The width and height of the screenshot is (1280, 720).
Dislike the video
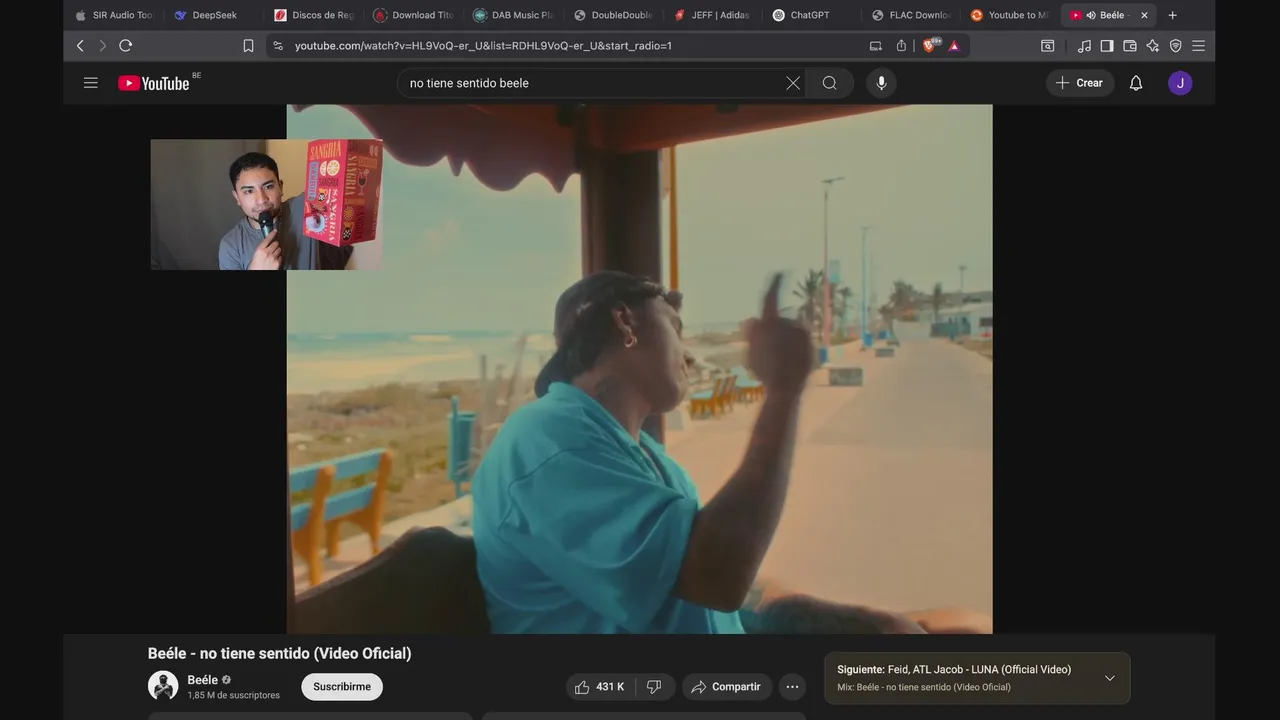click(x=654, y=687)
